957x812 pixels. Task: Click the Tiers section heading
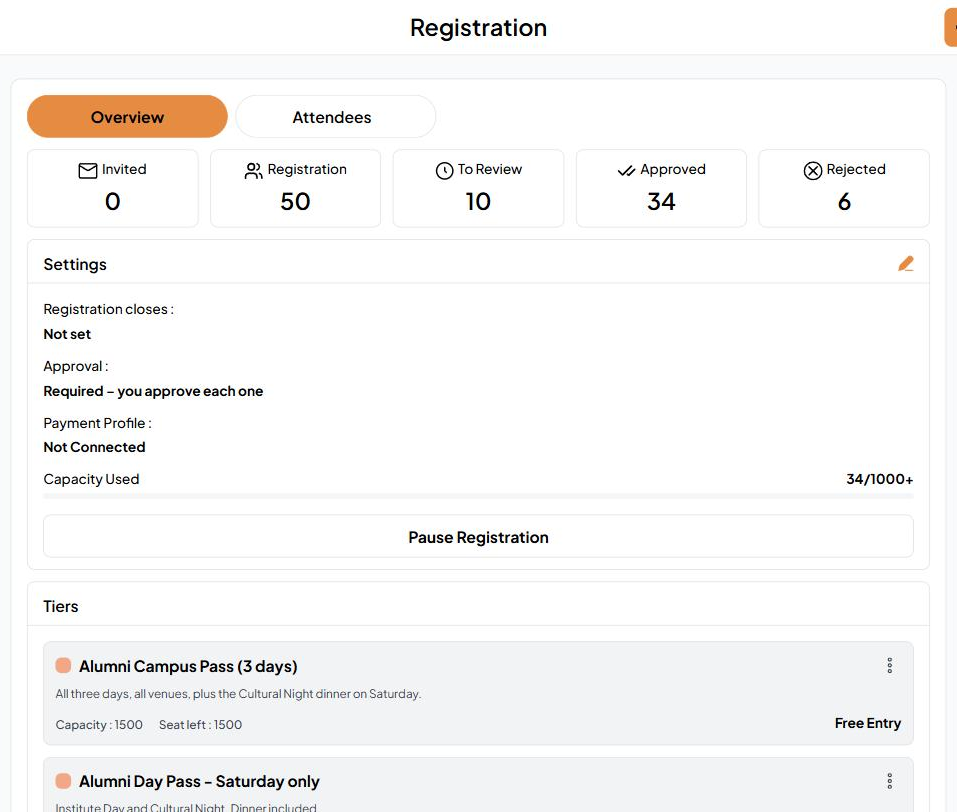[x=60, y=606]
